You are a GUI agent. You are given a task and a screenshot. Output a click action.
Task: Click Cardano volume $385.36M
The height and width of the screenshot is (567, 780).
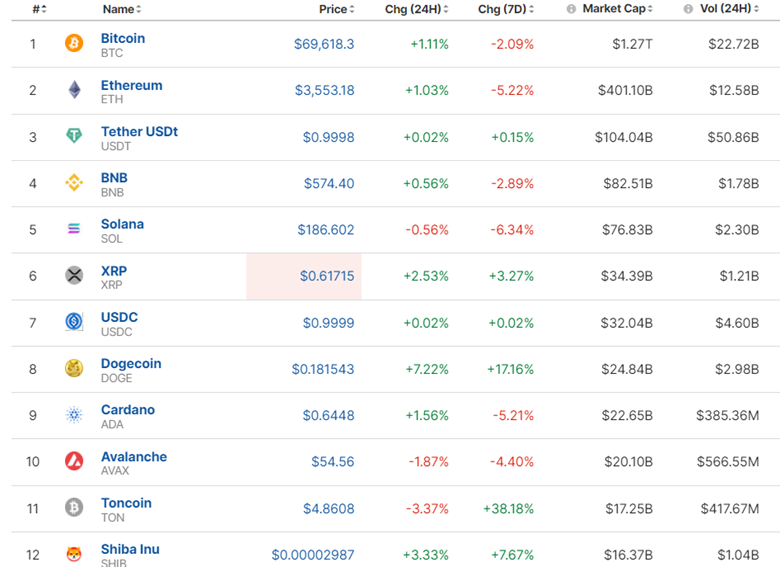727,415
